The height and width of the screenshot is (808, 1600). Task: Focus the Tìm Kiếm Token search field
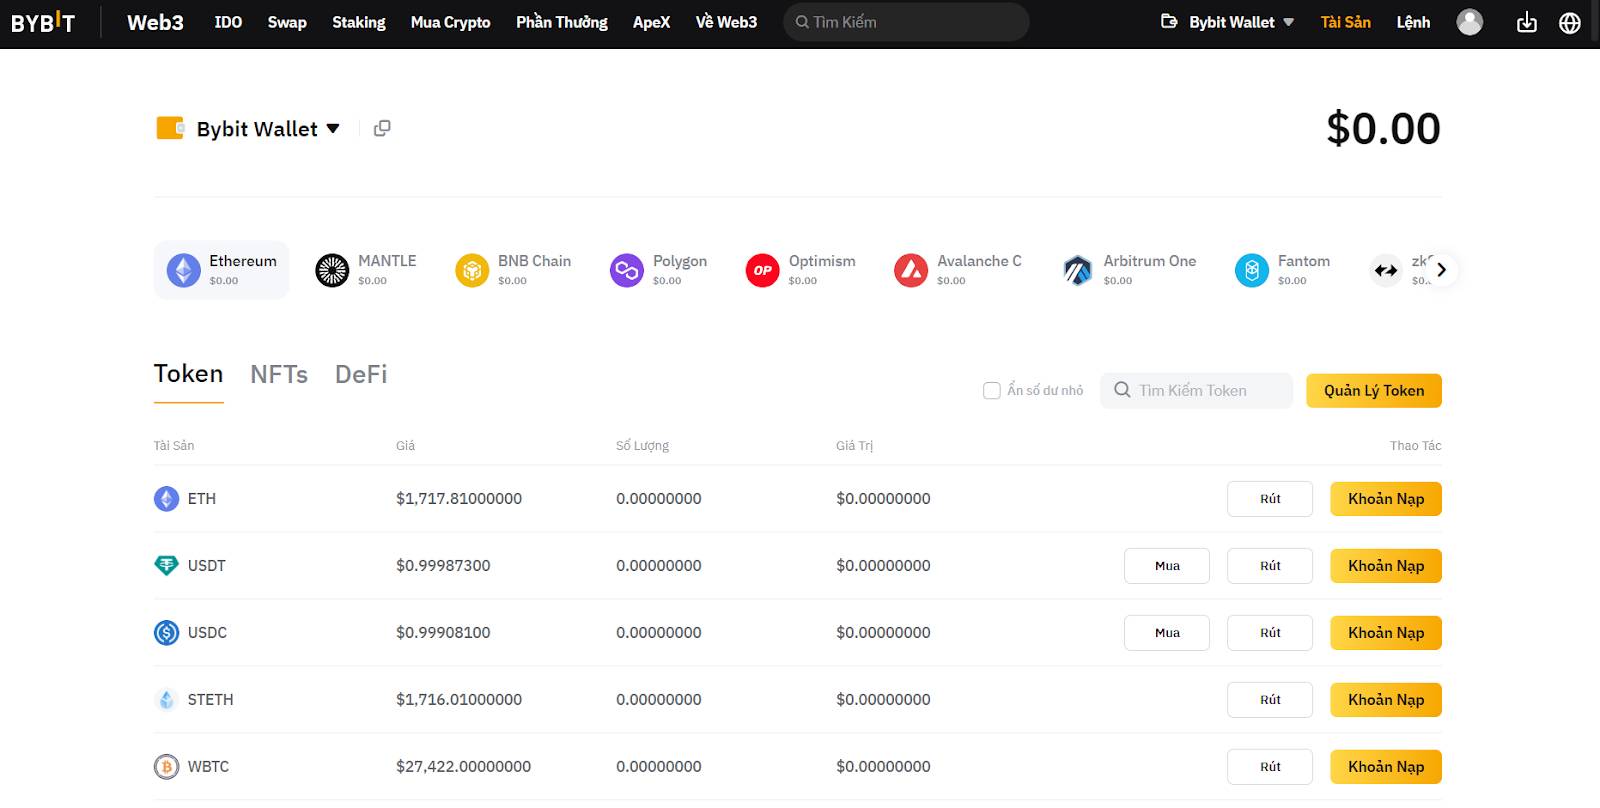click(x=1197, y=391)
